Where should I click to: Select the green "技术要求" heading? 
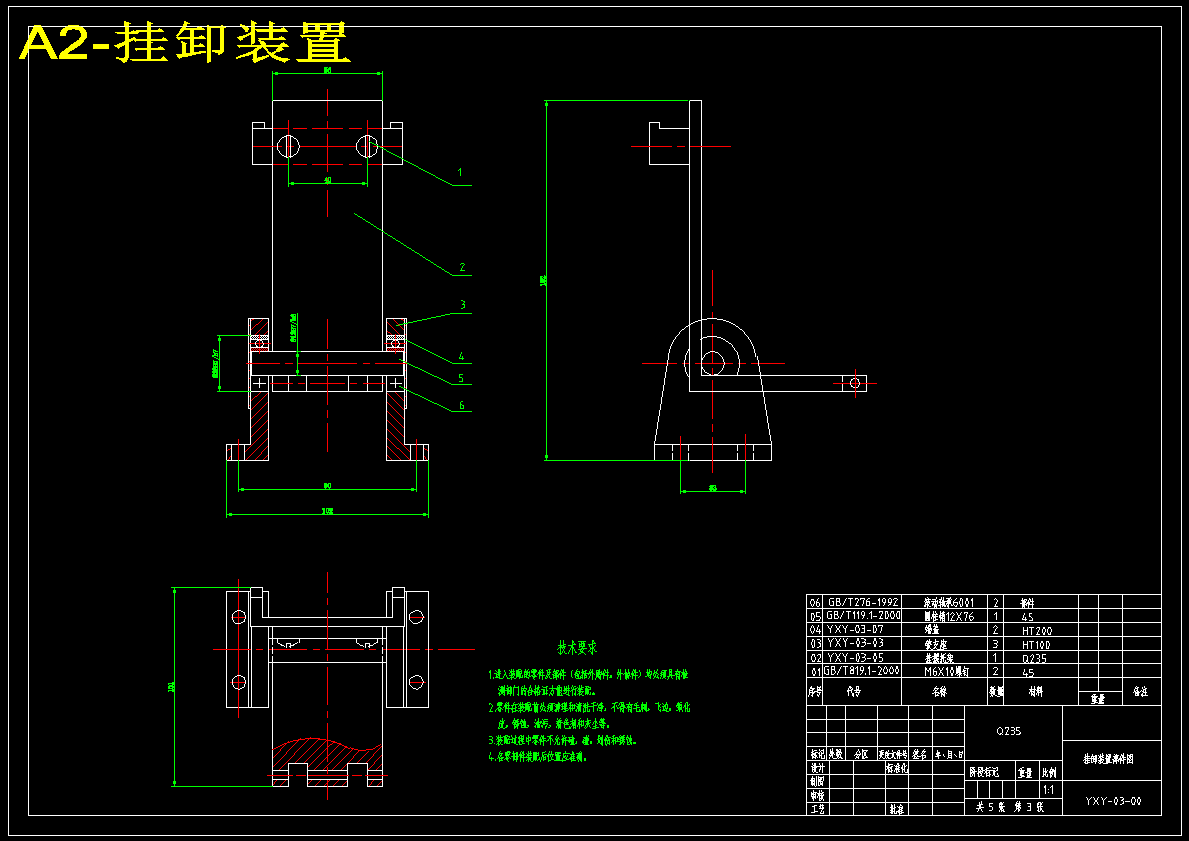click(x=578, y=648)
